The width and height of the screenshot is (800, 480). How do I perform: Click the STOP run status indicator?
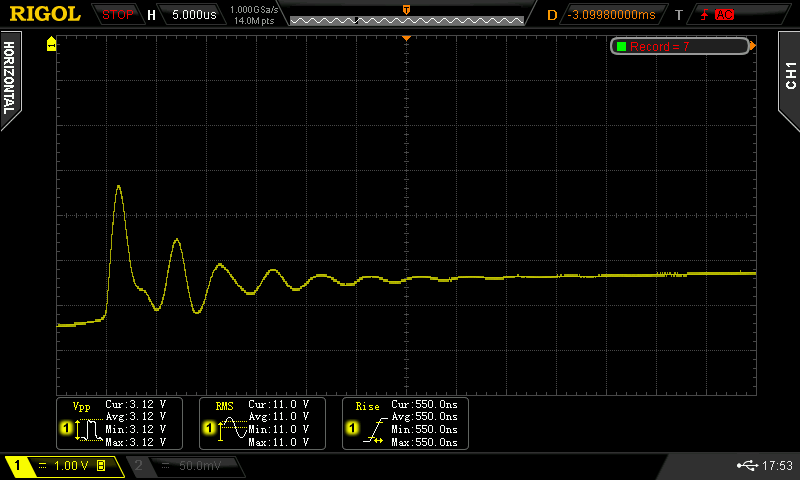tap(117, 15)
